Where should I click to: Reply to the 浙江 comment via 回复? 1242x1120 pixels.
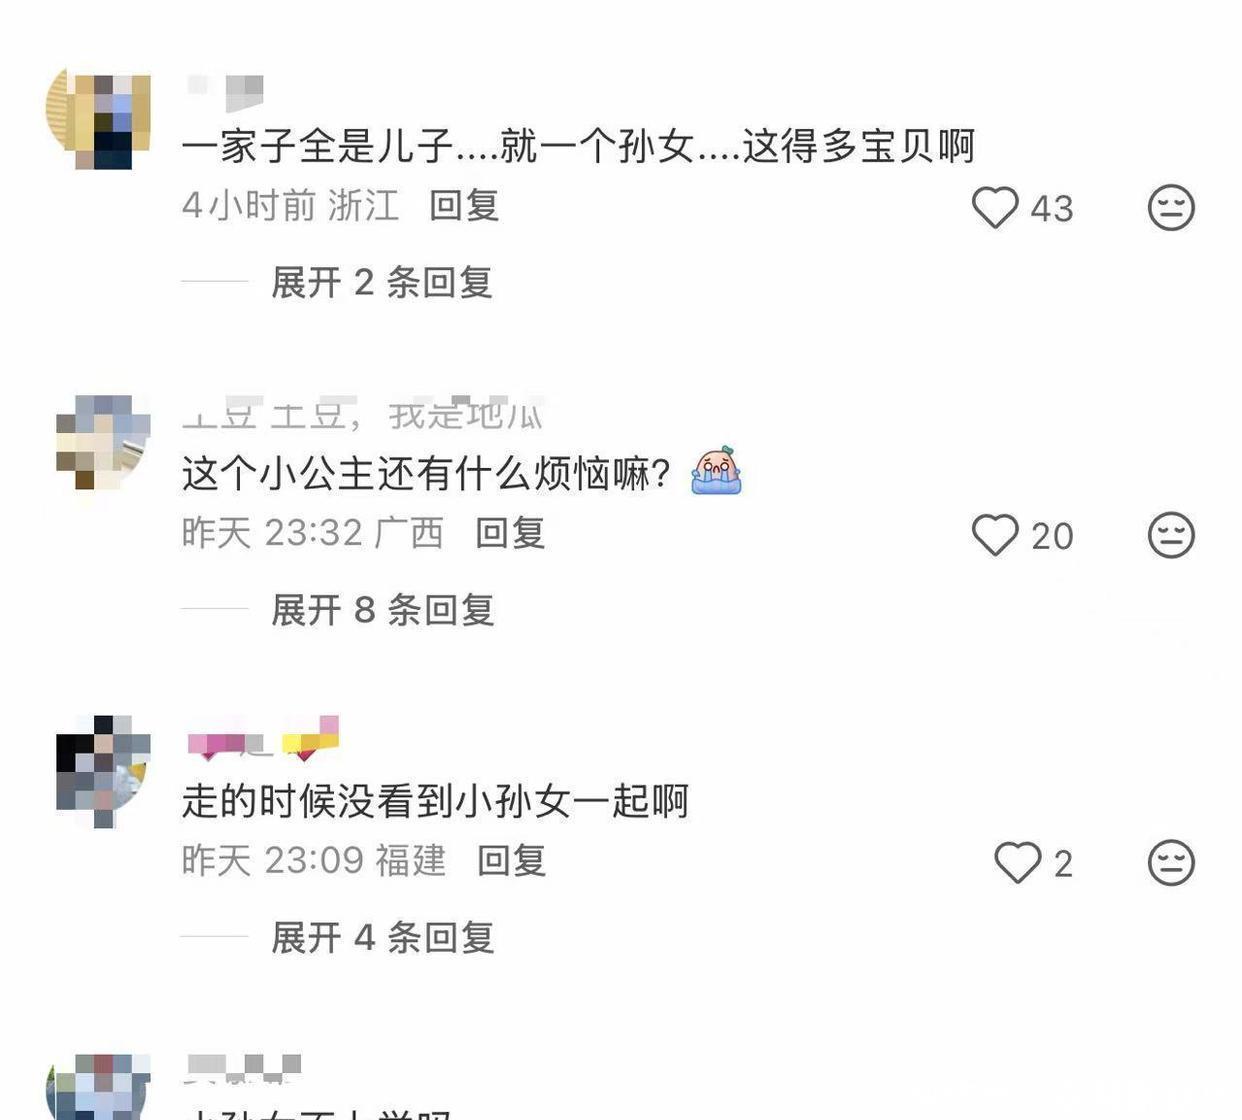(x=464, y=206)
